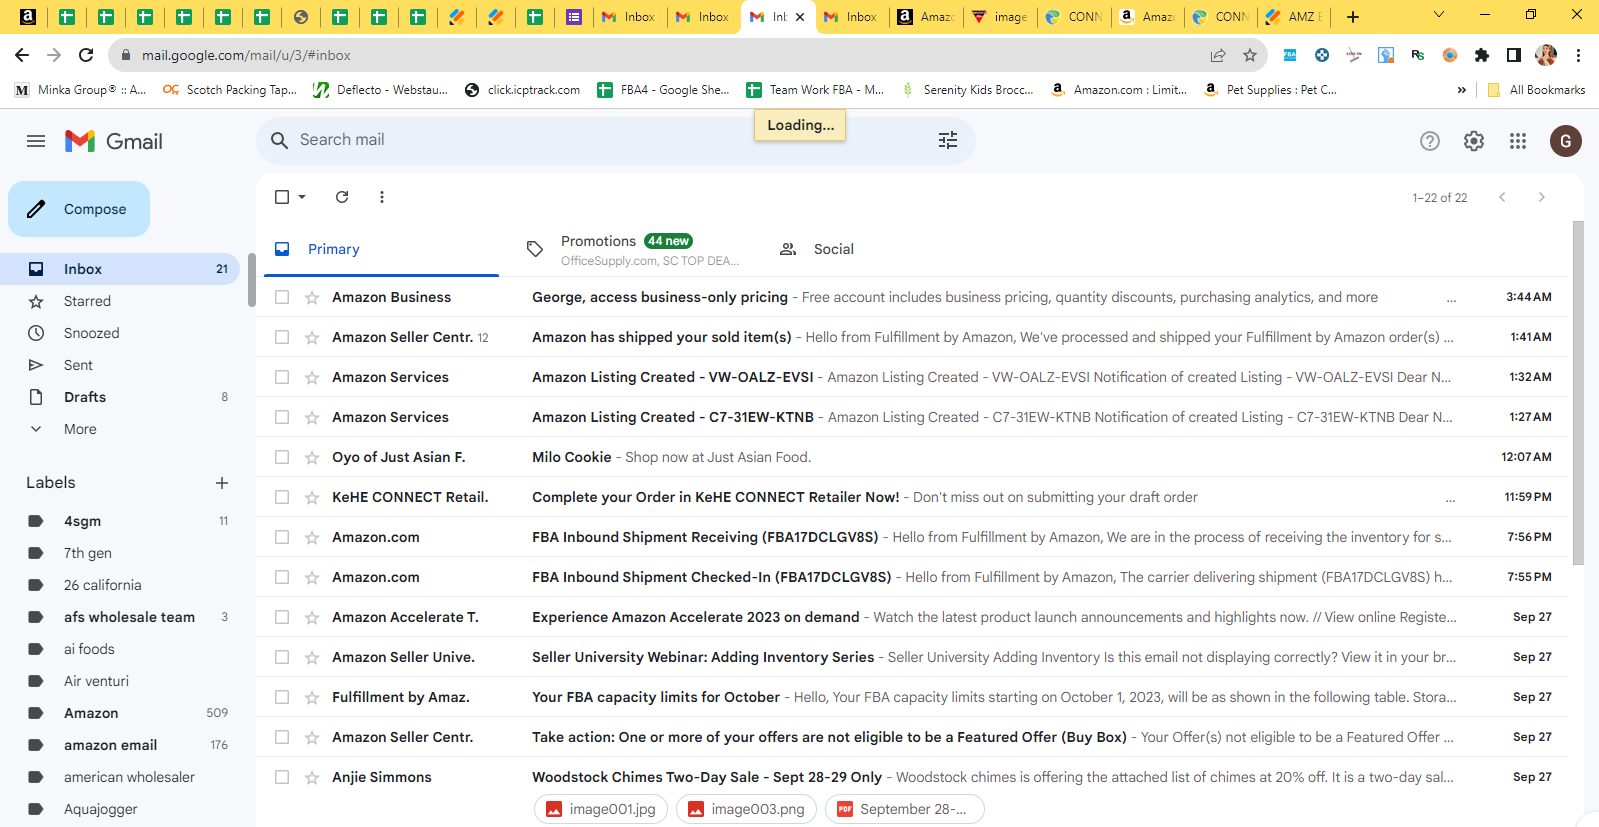Open the Gmail main menu hamburger icon
Viewport: 1599px width, 827px height.
[36, 141]
